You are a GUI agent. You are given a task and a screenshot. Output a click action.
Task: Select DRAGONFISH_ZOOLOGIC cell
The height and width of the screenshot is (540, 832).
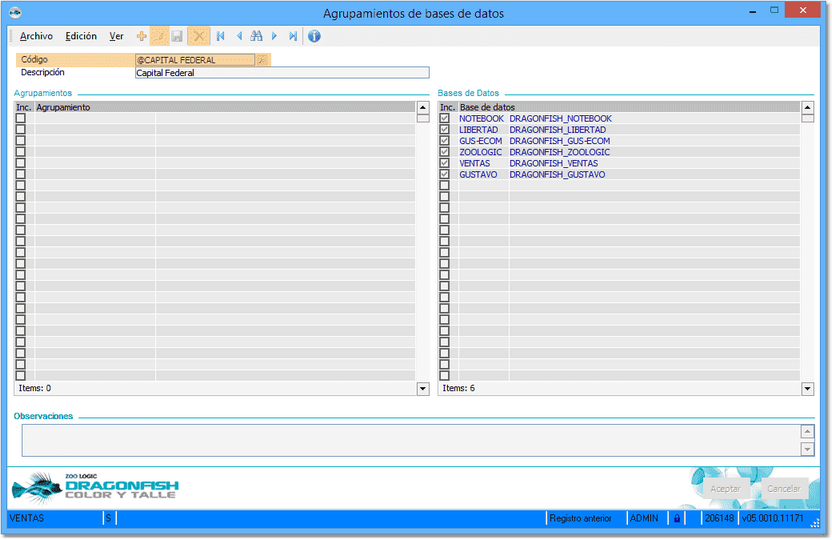[x=559, y=152]
